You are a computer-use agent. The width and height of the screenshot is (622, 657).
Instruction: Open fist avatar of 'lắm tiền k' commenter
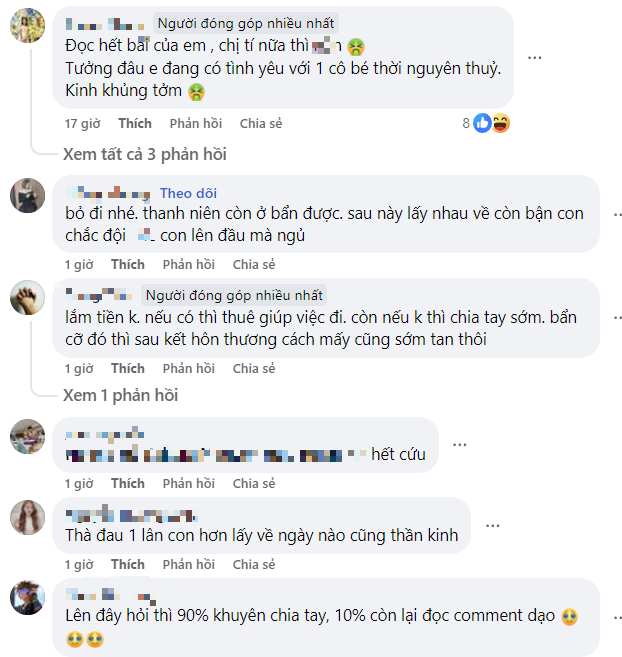[x=27, y=298]
